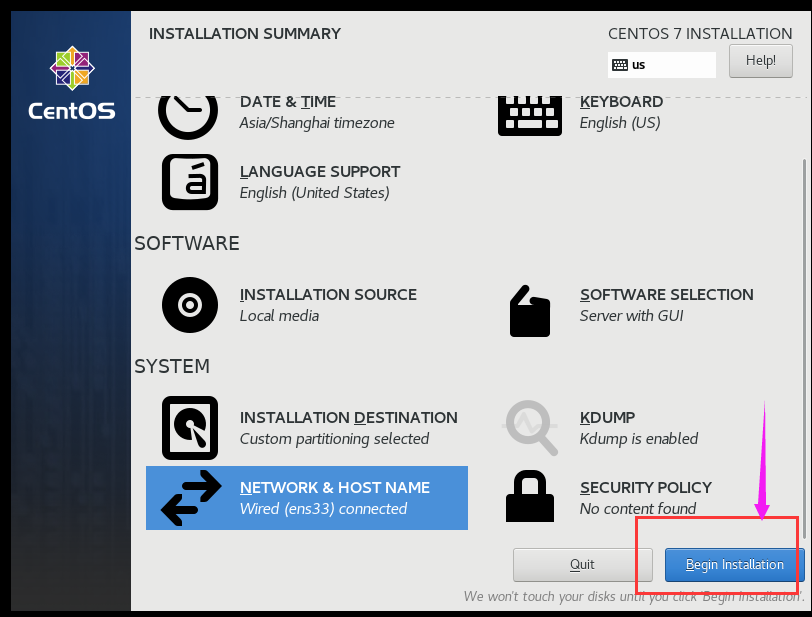Click the 'English (United States)' text
Image resolution: width=812 pixels, height=617 pixels.
point(314,193)
